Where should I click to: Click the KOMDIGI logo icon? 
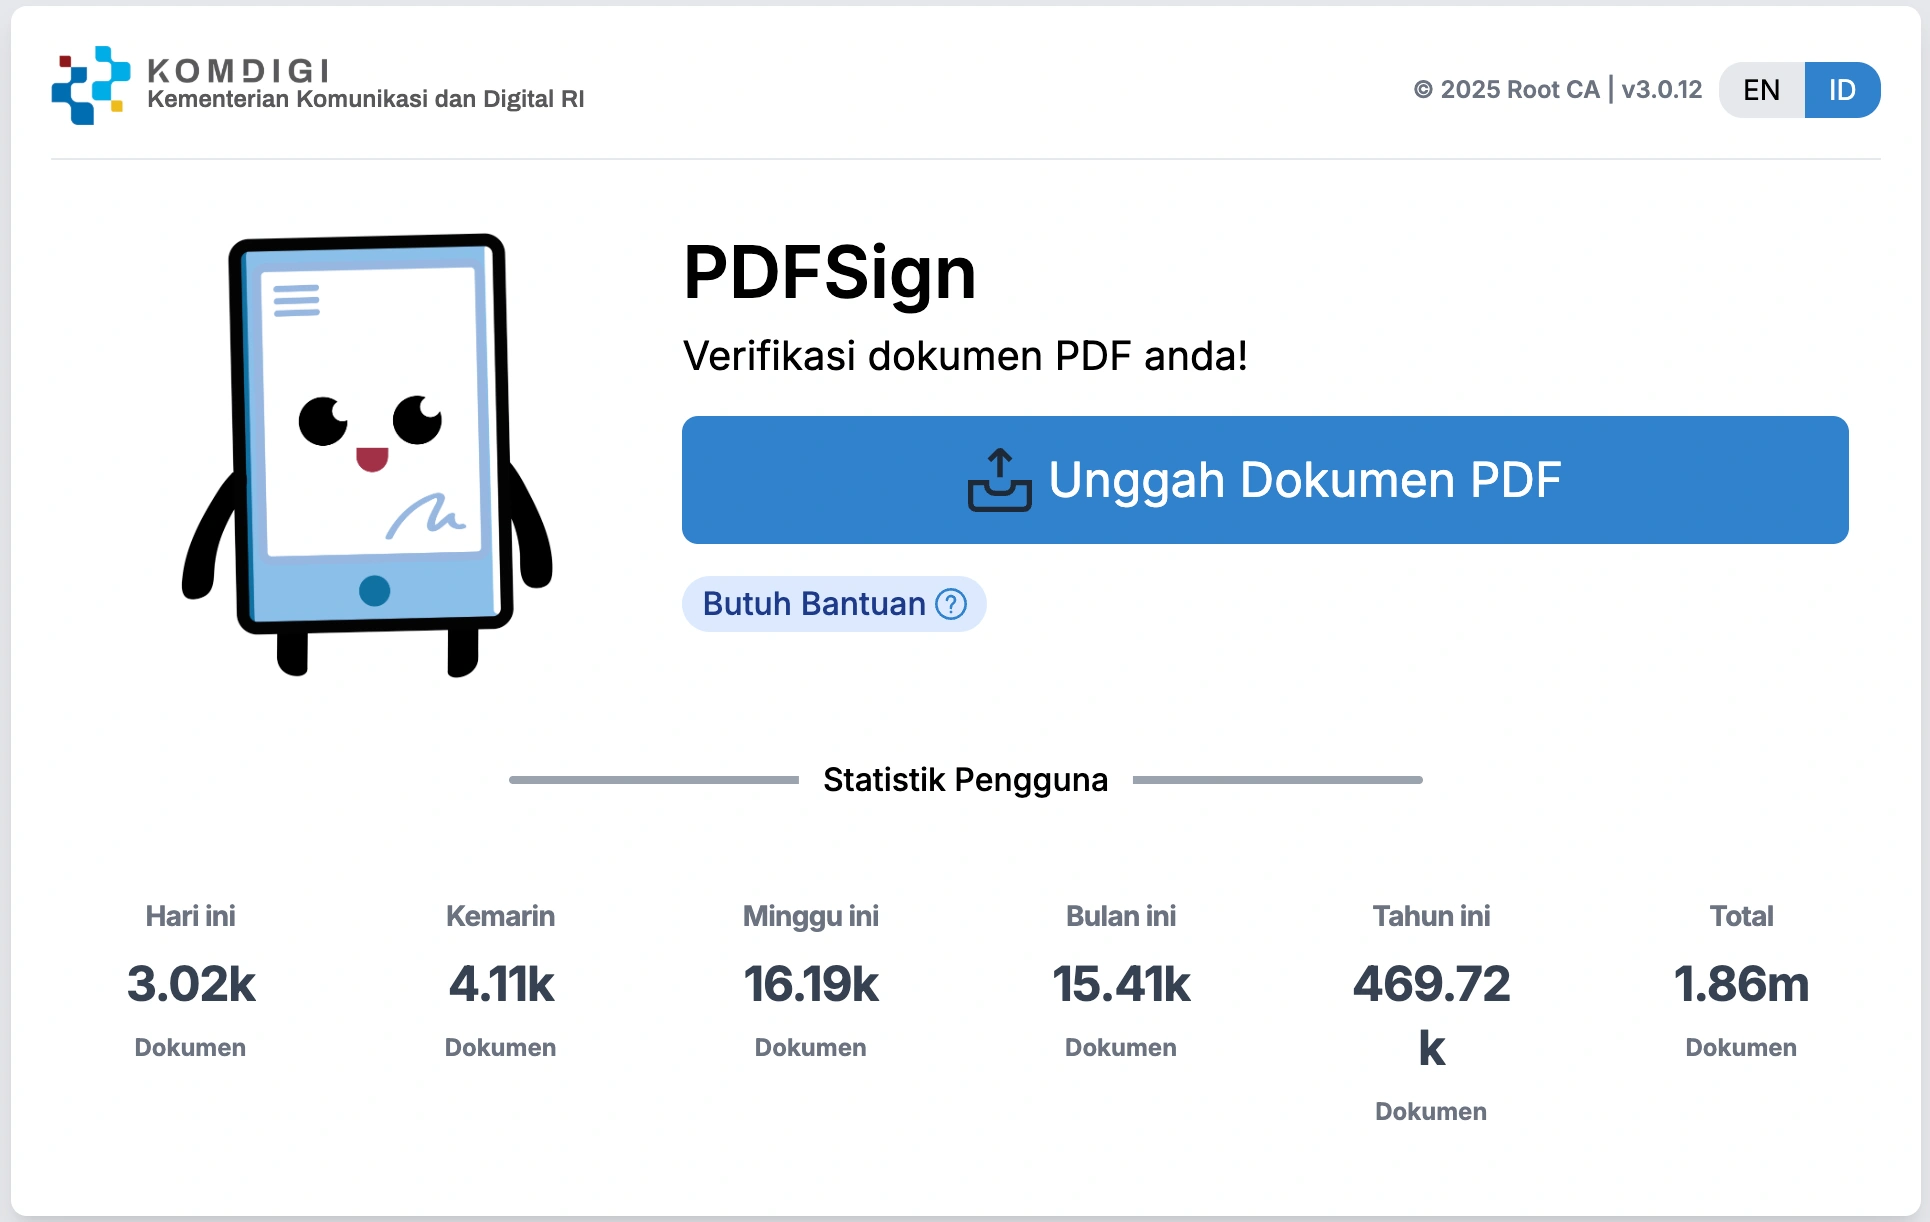tap(91, 85)
